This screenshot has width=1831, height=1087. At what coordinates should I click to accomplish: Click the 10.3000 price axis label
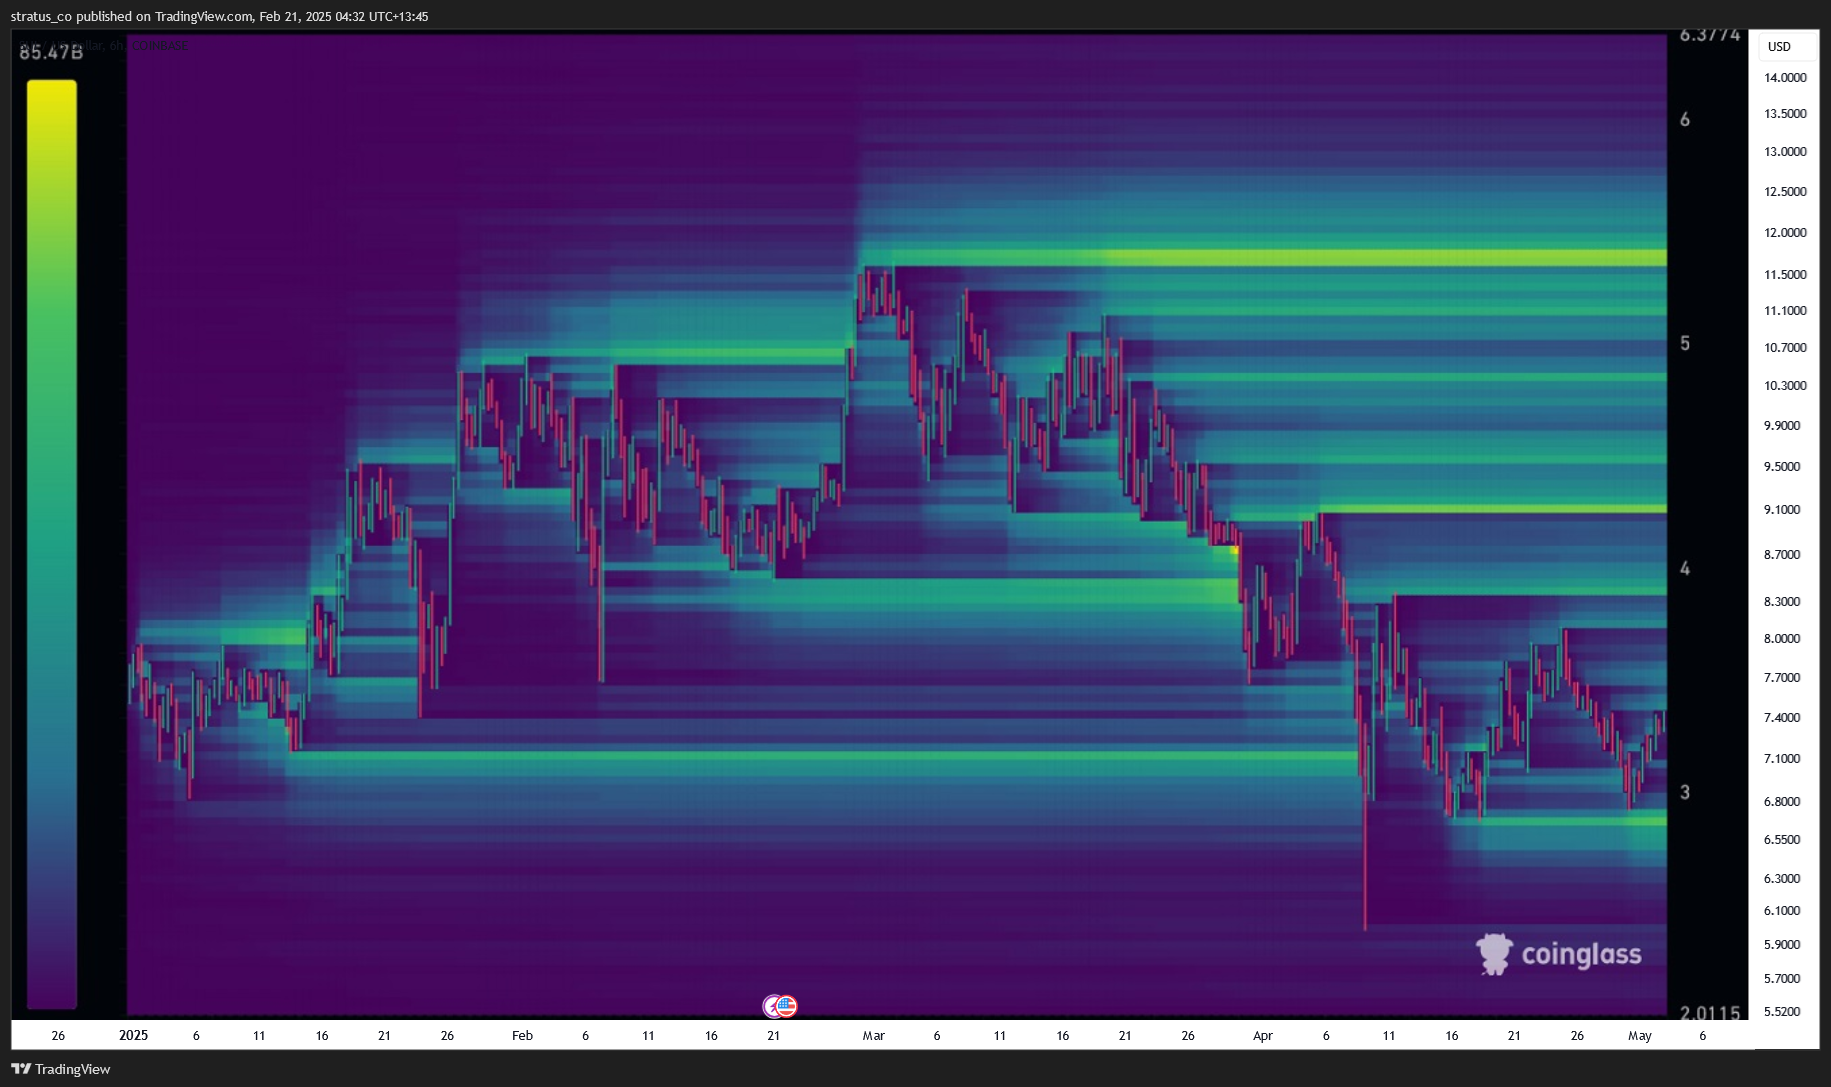(1785, 386)
